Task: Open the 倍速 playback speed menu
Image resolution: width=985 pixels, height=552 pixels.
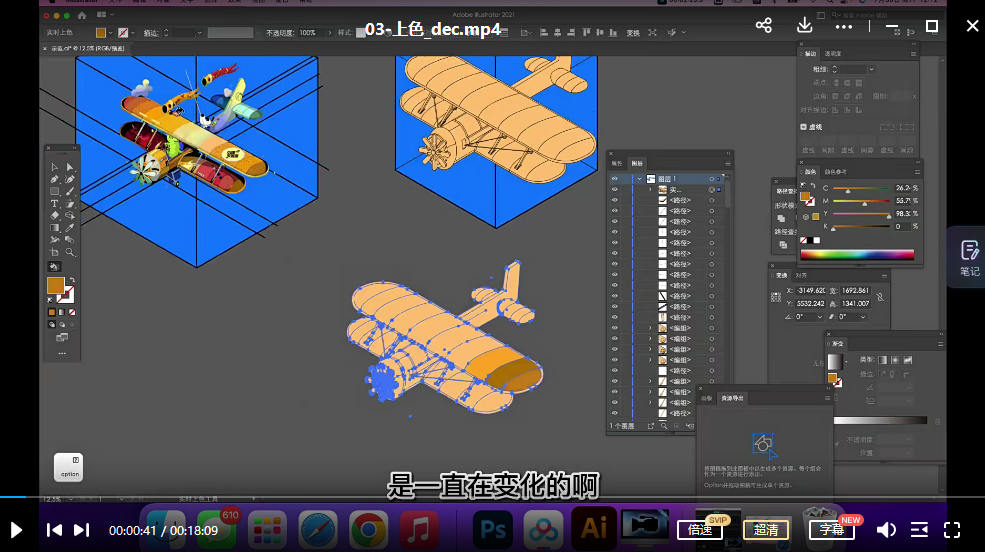Action: point(700,530)
